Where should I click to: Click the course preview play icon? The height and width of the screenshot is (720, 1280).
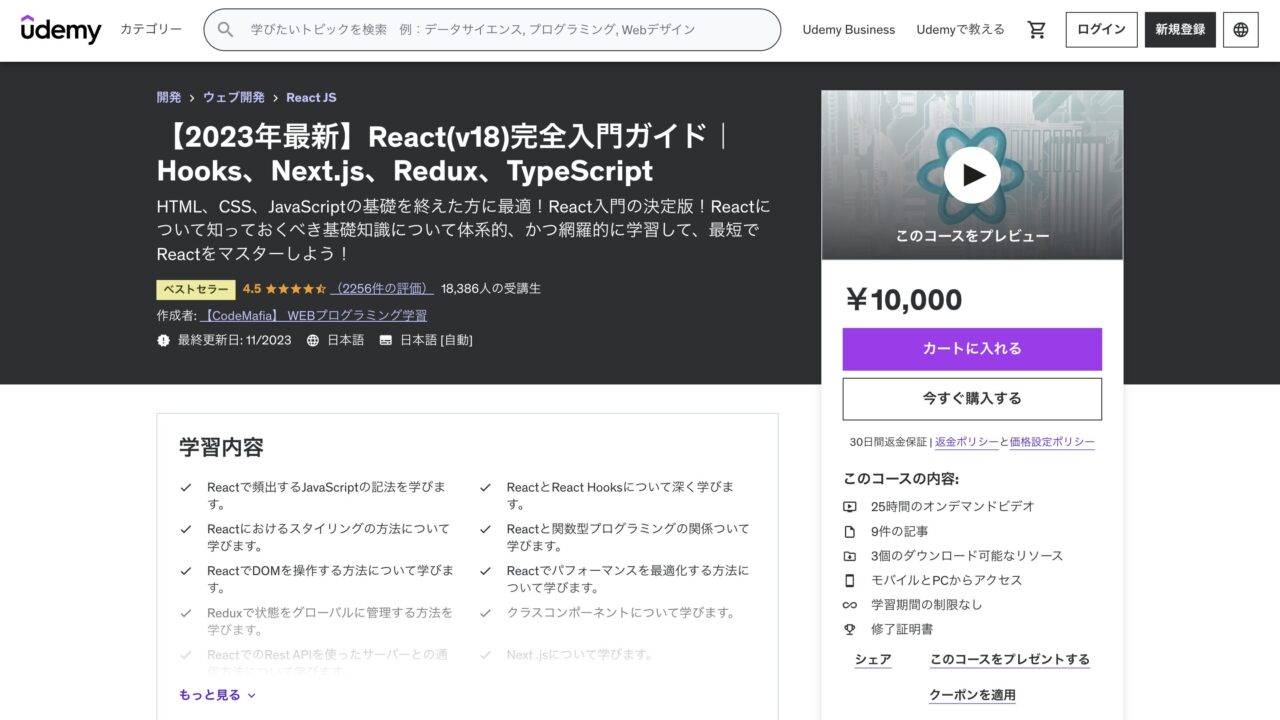point(971,174)
